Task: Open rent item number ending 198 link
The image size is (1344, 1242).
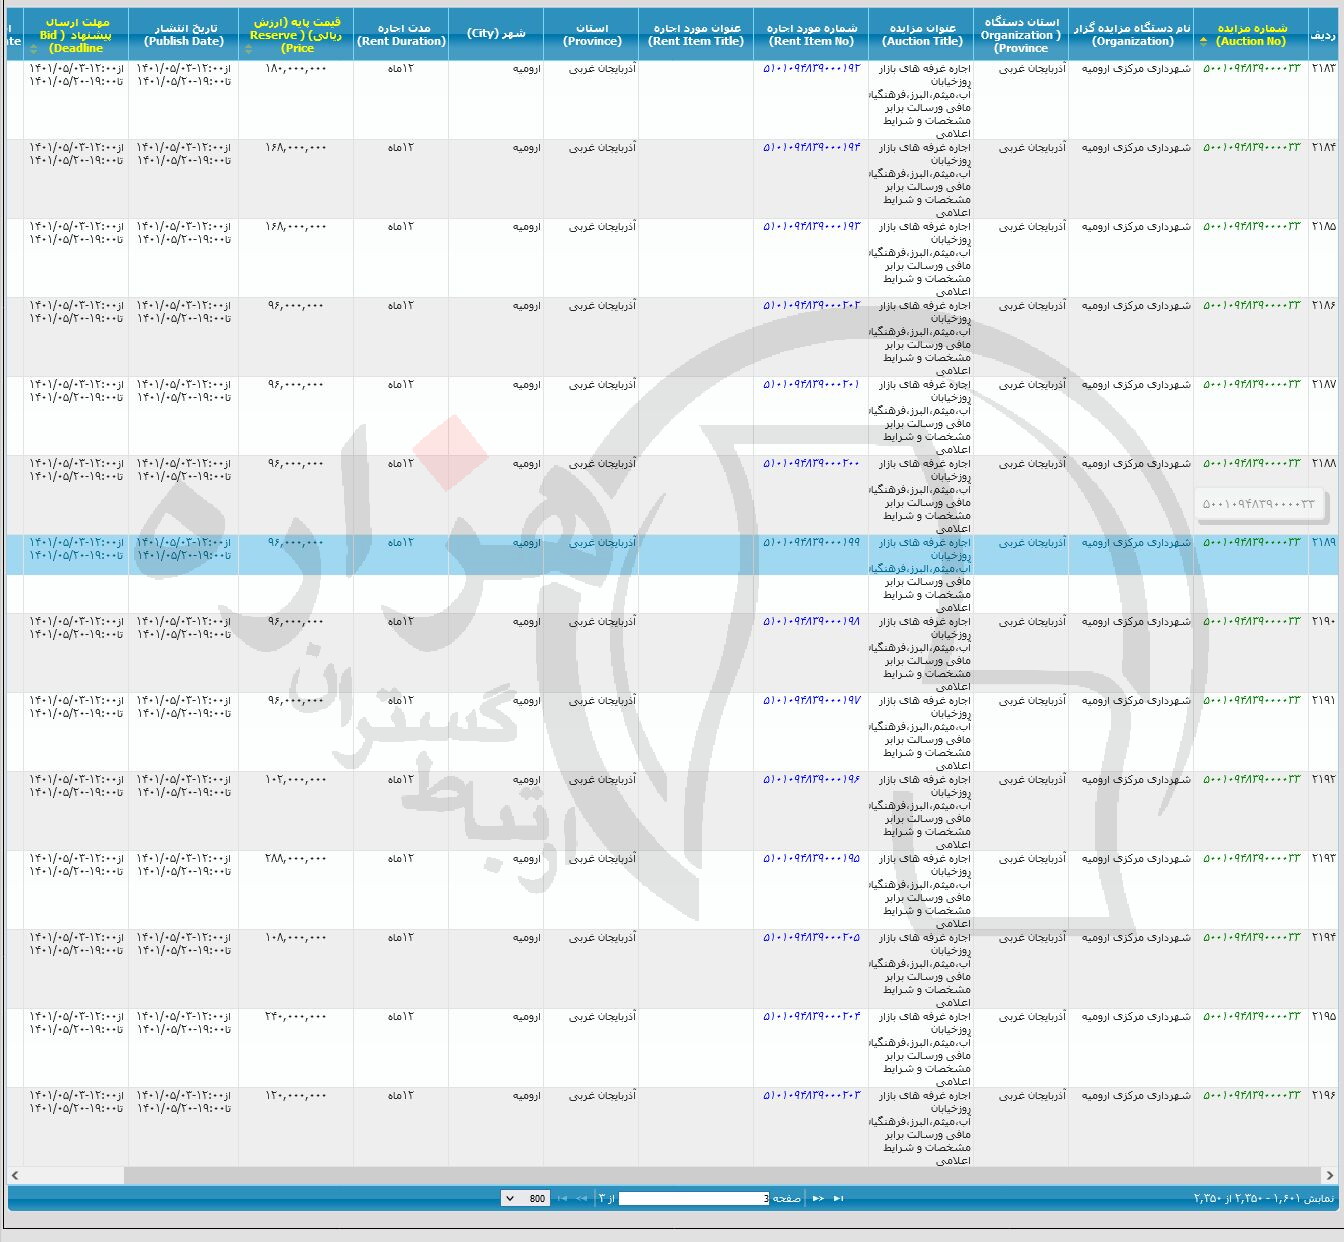Action: pyautogui.click(x=811, y=622)
